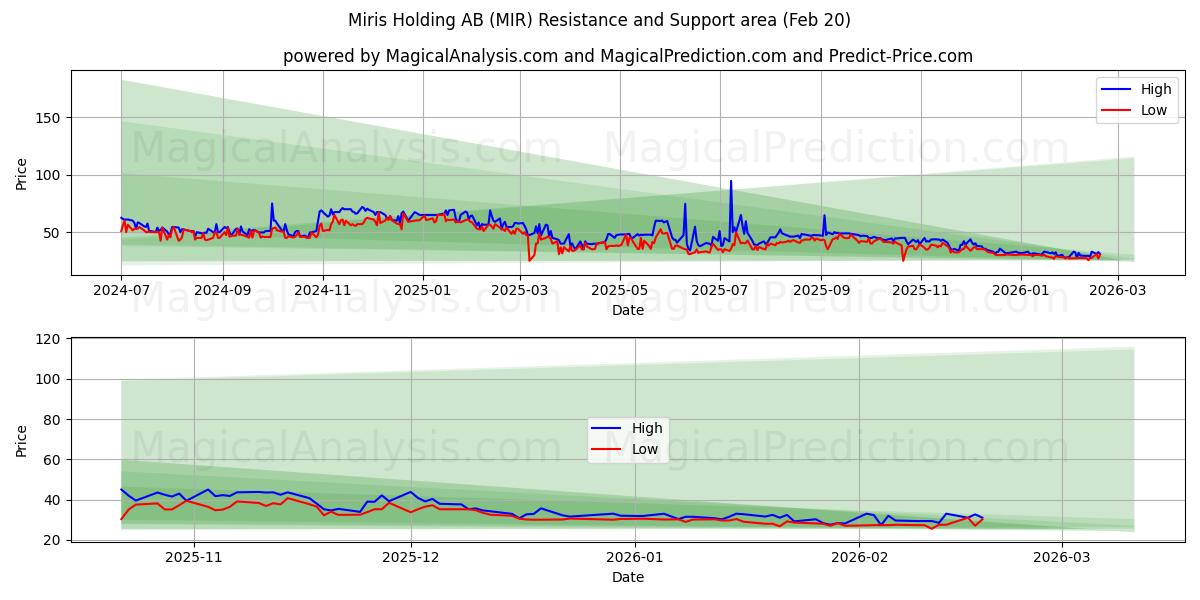Screen dimensions: 1200x600
Task: Click the 'Price' axis label of the top chart
Action: tap(22, 173)
